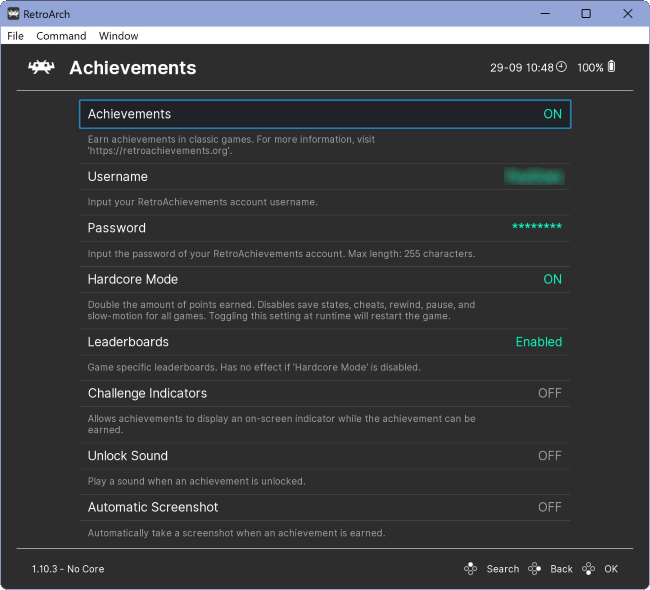
Task: Click the 'on-screen indicator' description text
Action: pos(281,424)
